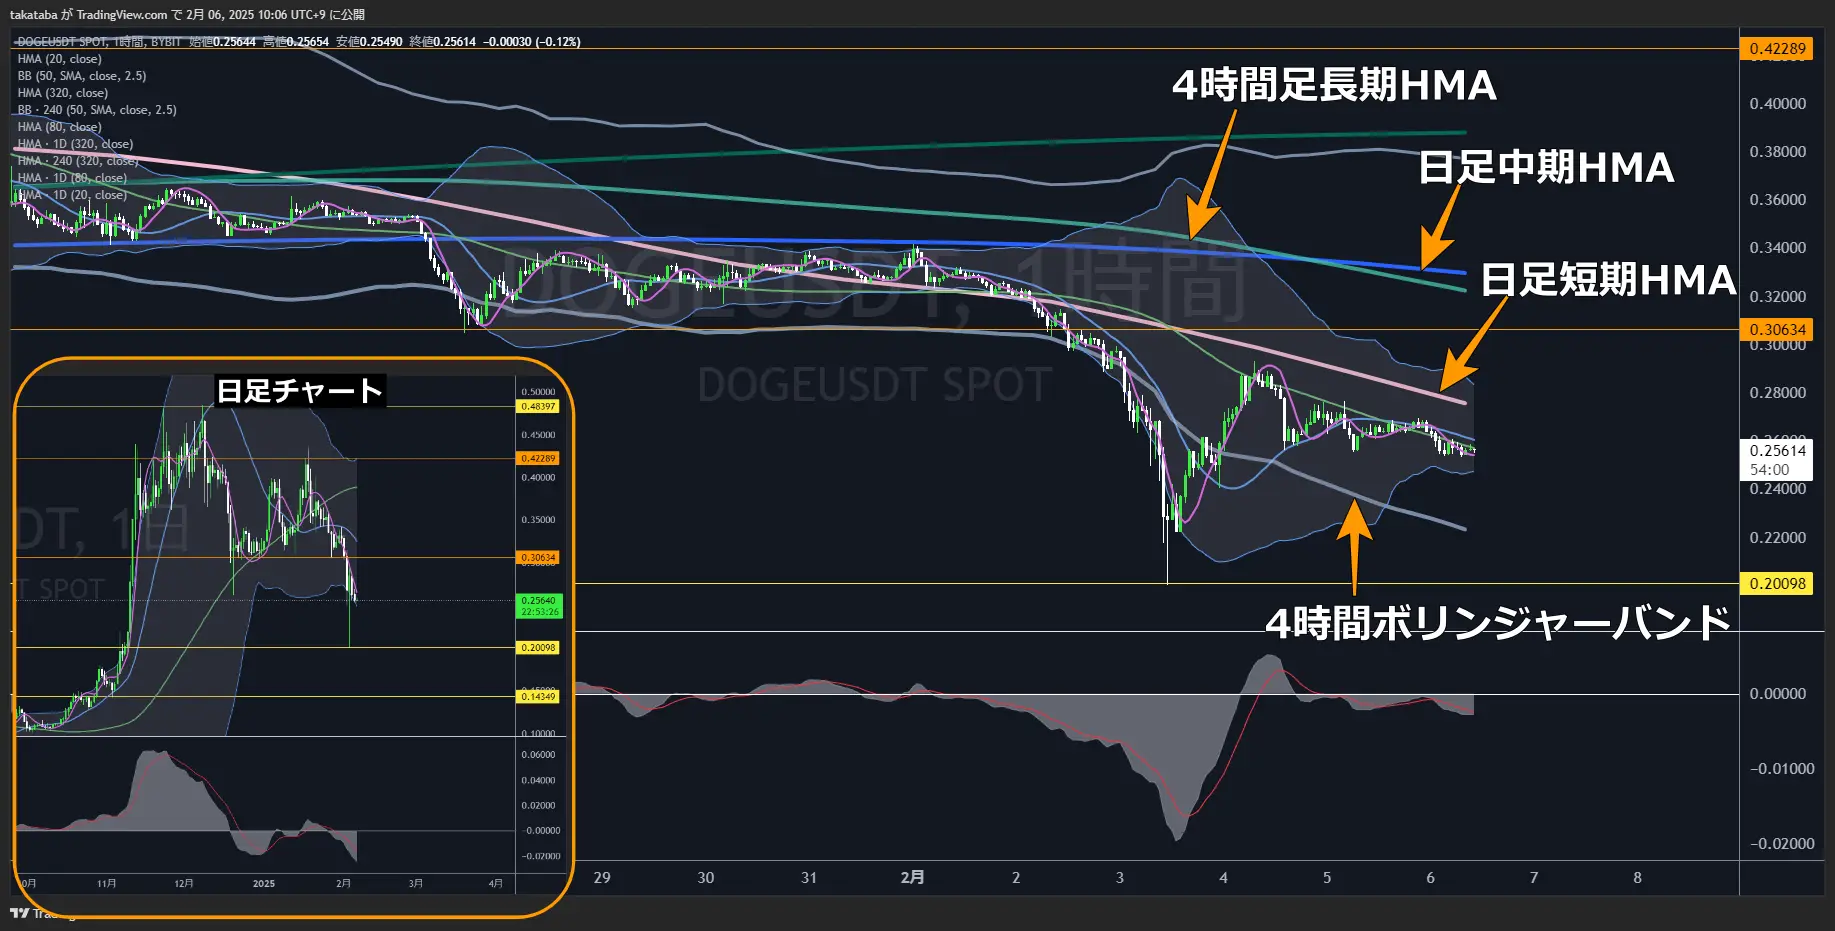Click the 0.40000 tick on the main price axis
1835x931 pixels.
pos(1777,104)
